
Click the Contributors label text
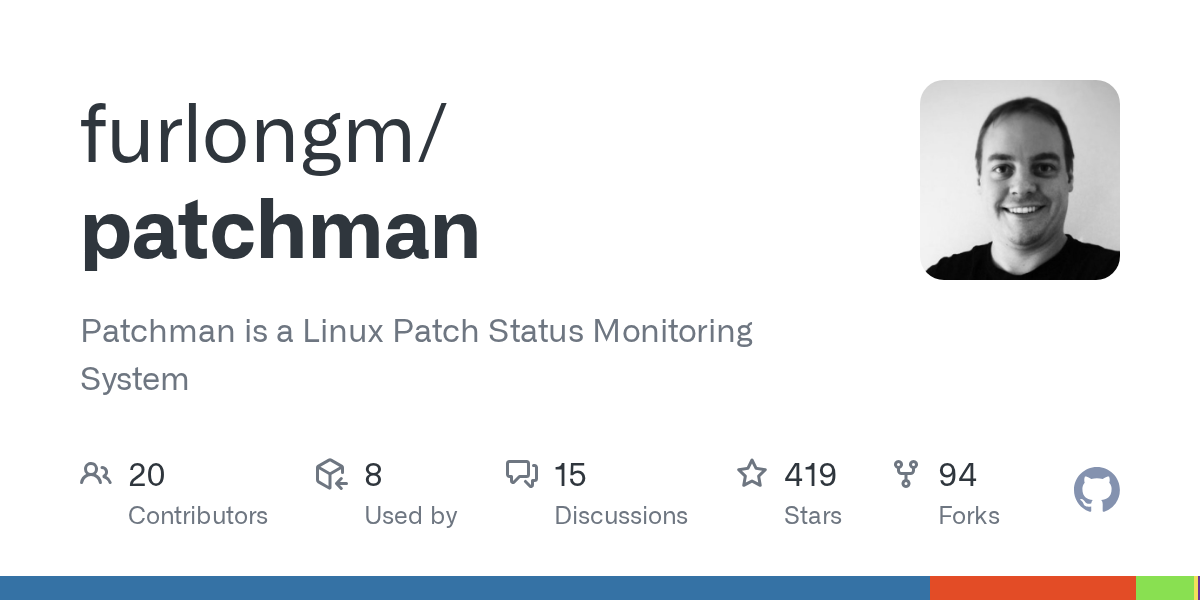coord(198,516)
